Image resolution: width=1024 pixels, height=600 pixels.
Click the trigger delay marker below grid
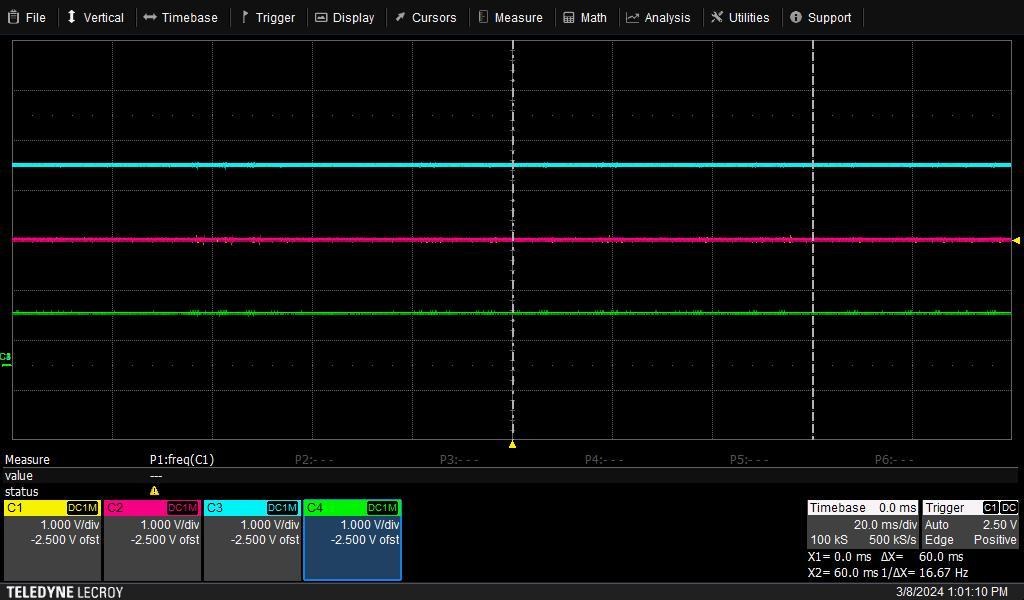[513, 445]
